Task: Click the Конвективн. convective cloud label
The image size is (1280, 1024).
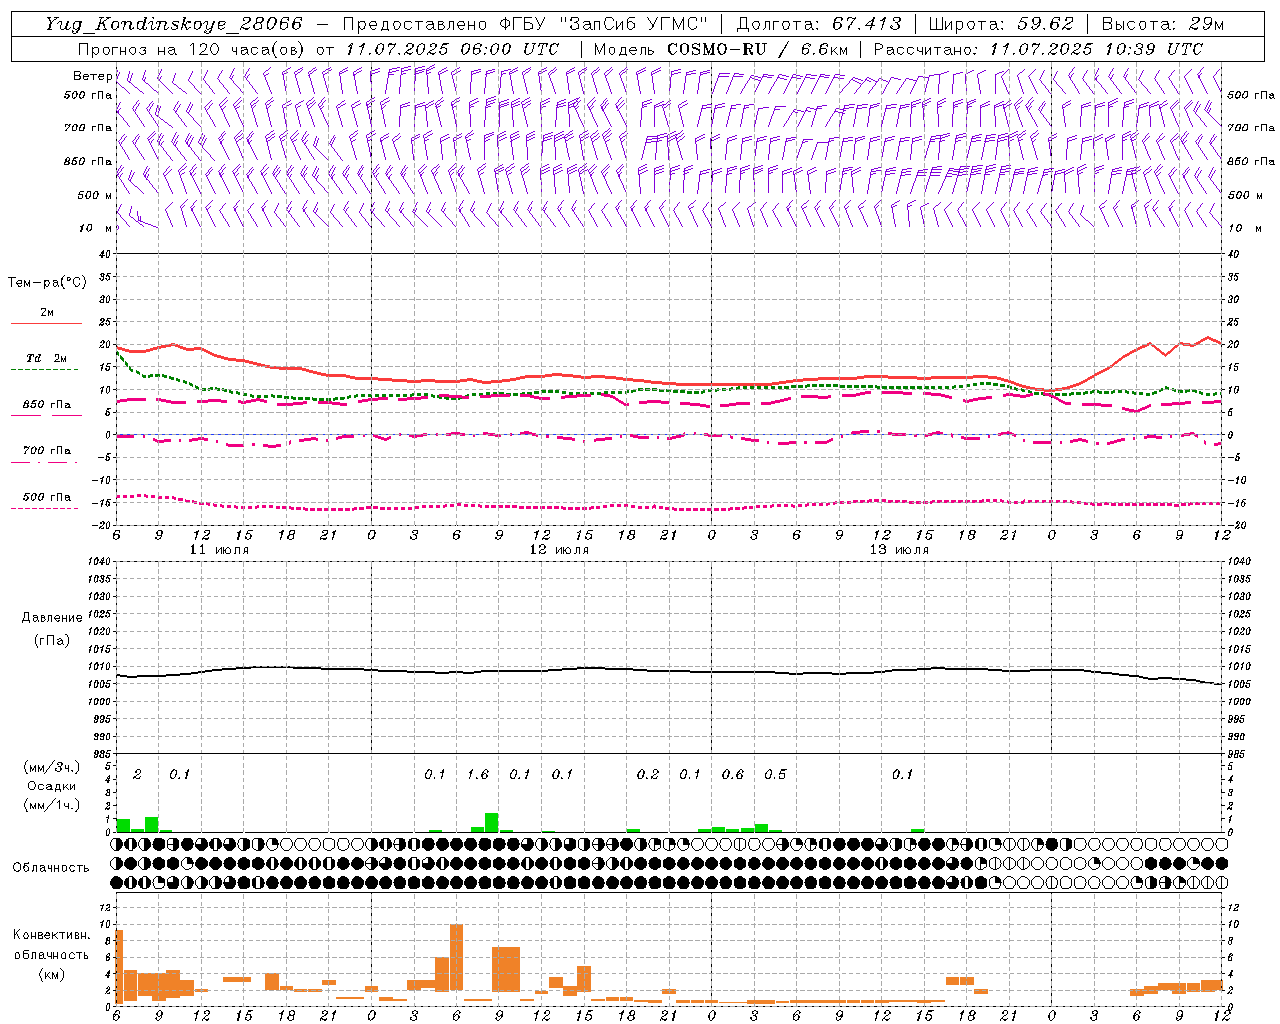Action: point(51,935)
